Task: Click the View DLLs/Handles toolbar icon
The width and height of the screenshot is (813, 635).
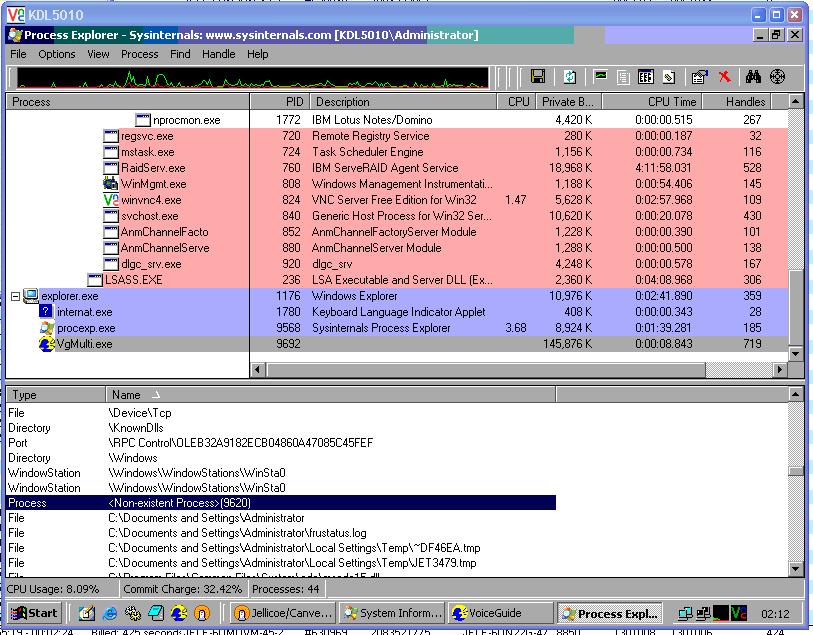Action: (x=669, y=77)
